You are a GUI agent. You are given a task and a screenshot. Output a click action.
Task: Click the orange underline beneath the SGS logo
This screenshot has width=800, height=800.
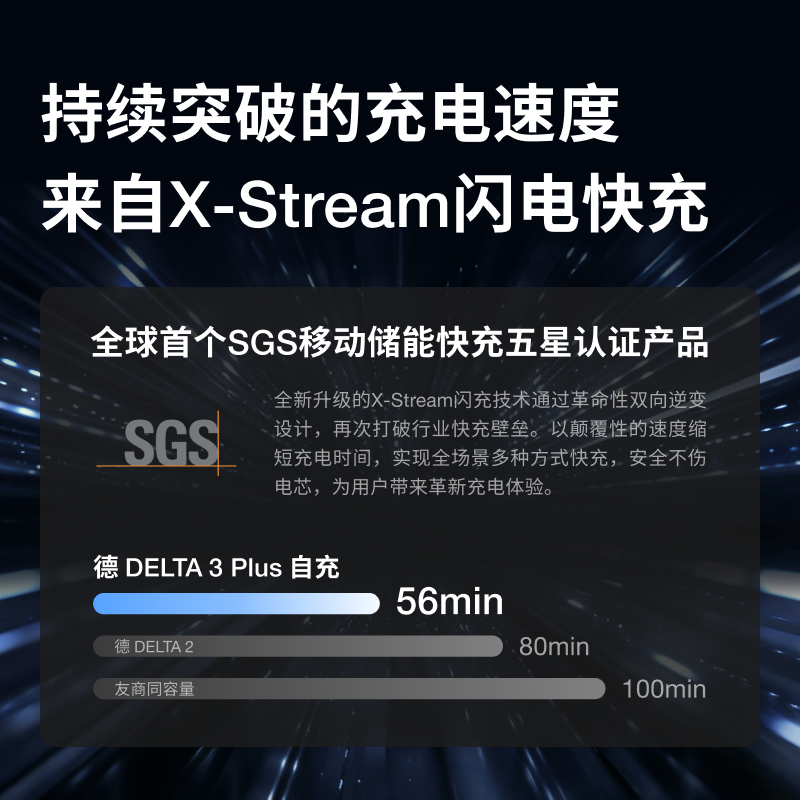tap(166, 465)
